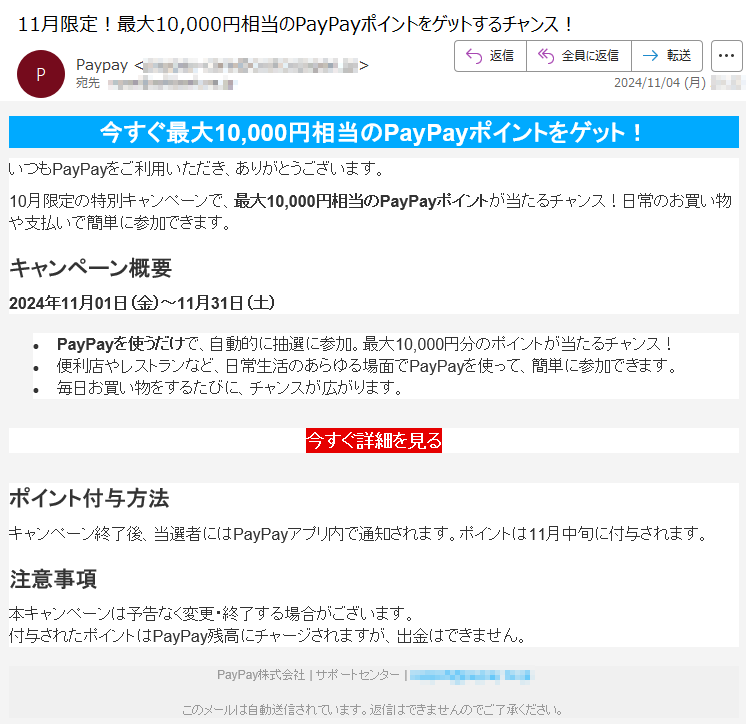Click the 全員に返信 reply-all button
This screenshot has width=746, height=724.
(579, 56)
